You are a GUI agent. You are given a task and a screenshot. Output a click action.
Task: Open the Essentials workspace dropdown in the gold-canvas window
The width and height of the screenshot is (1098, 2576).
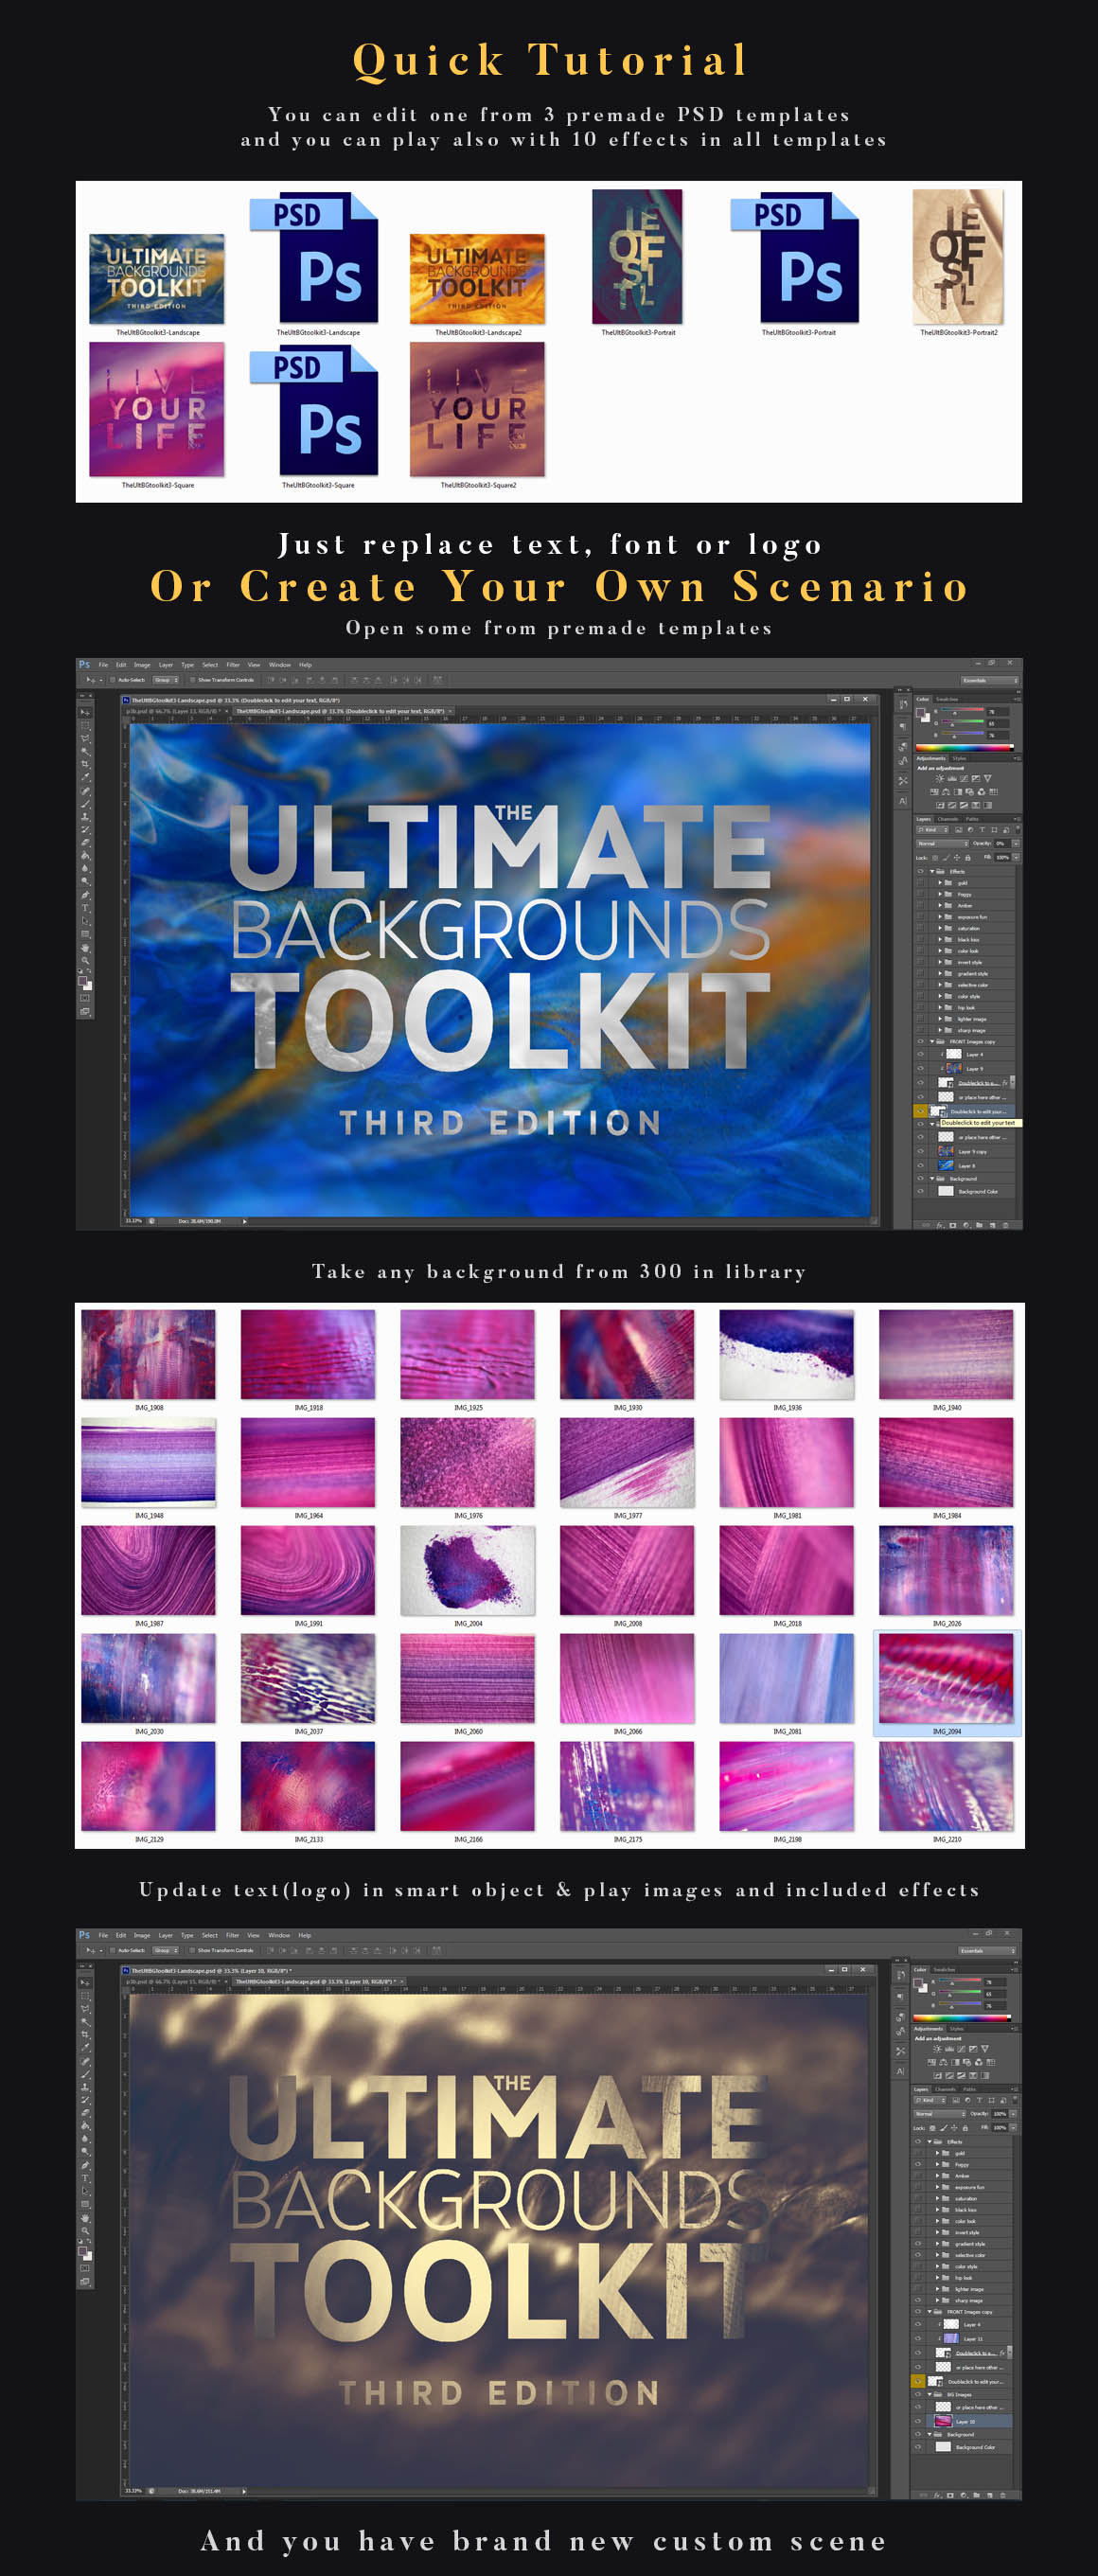point(988,1950)
